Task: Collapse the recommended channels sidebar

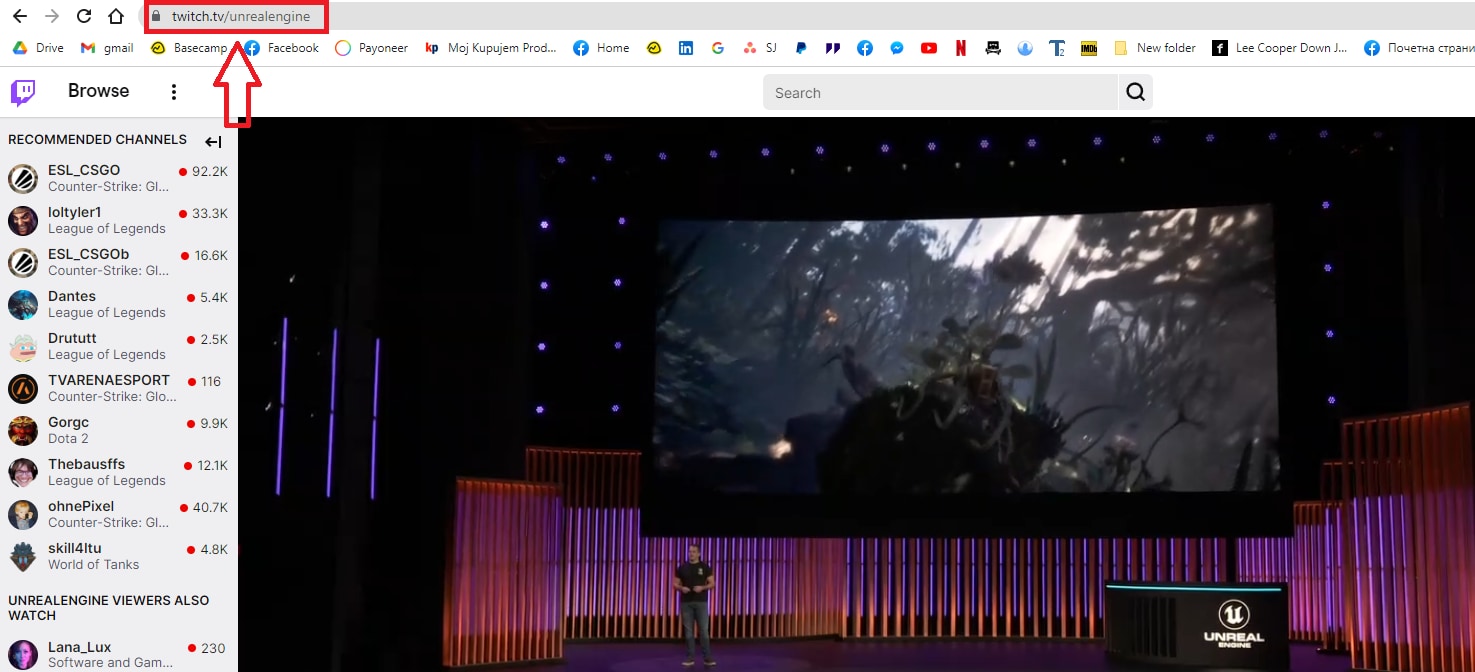Action: (213, 142)
